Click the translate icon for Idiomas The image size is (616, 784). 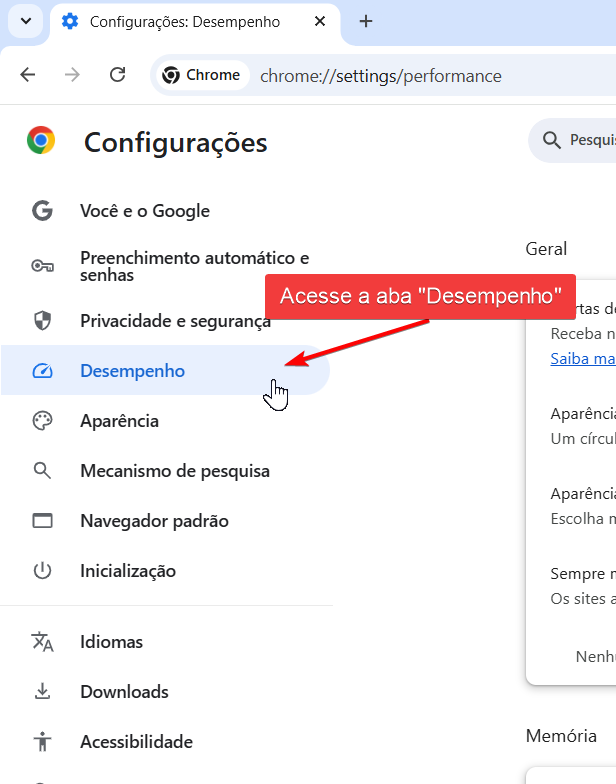pos(42,642)
